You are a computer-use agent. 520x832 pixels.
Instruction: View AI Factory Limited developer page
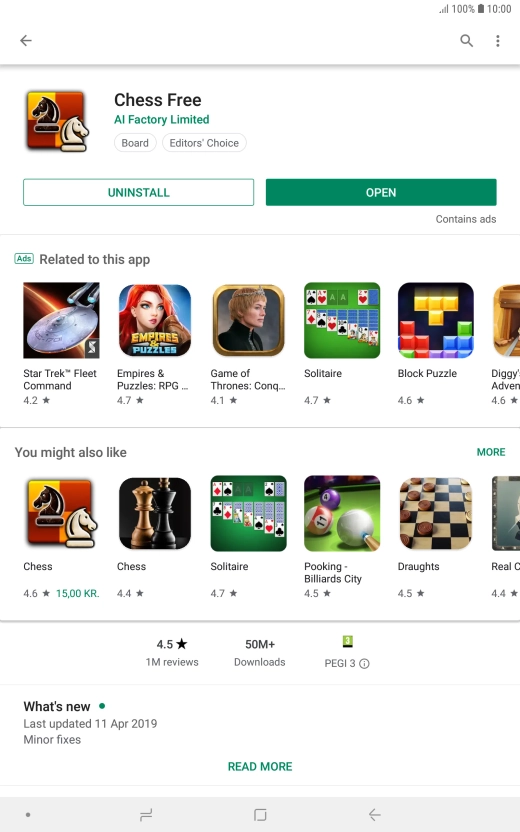pyautogui.click(x=162, y=119)
